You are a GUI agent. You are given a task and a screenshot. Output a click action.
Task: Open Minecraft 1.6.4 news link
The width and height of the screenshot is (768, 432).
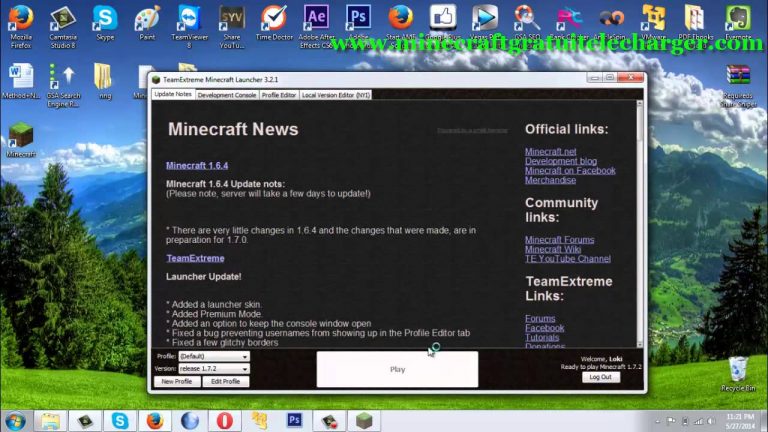pyautogui.click(x=197, y=166)
